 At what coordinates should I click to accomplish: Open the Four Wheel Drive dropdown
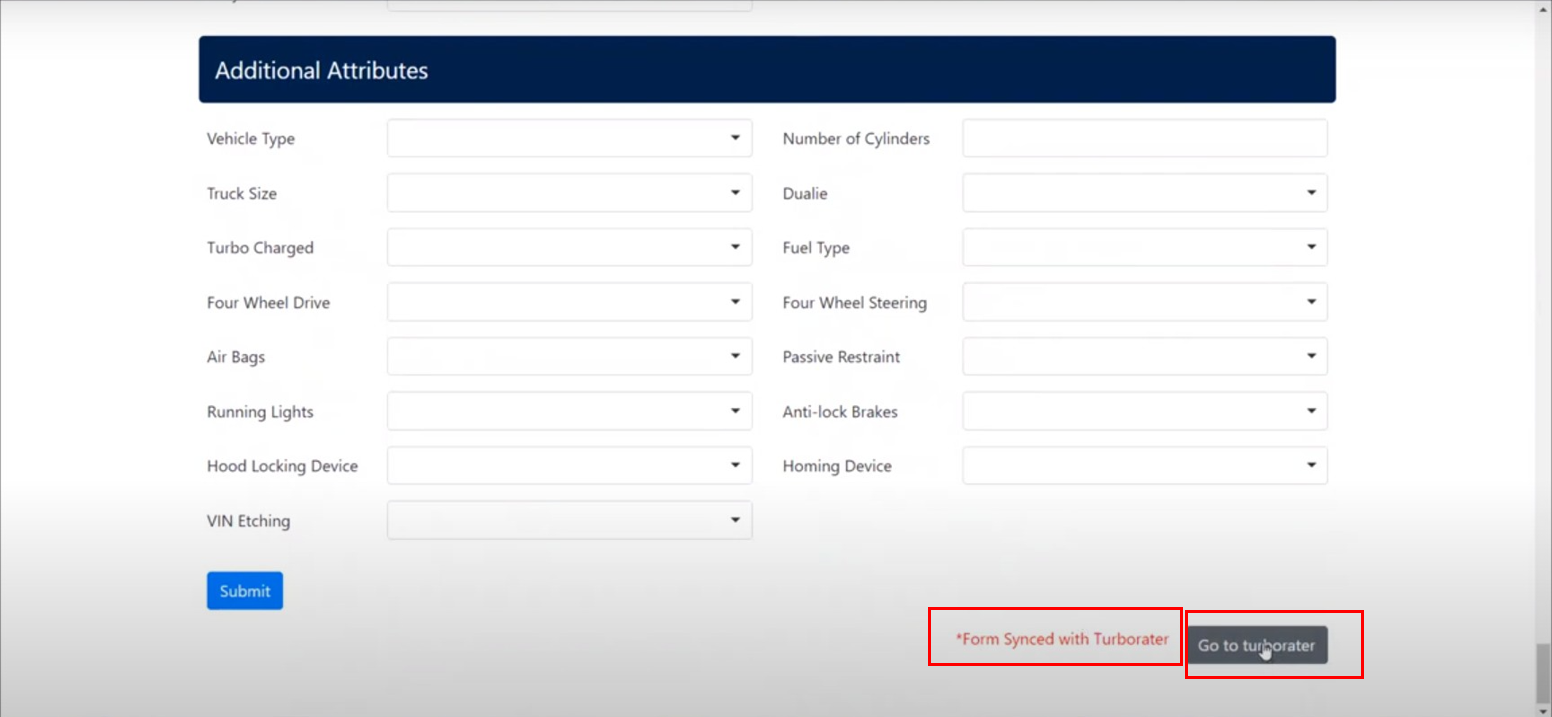click(x=569, y=302)
